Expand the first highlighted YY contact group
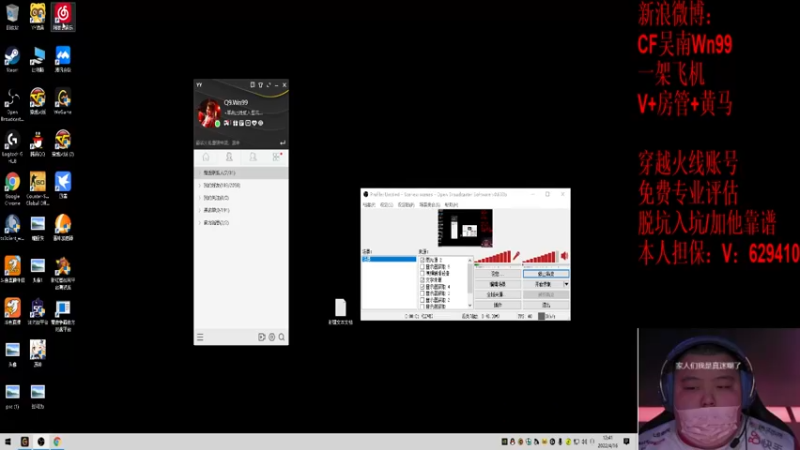The image size is (800, 450). (241, 173)
